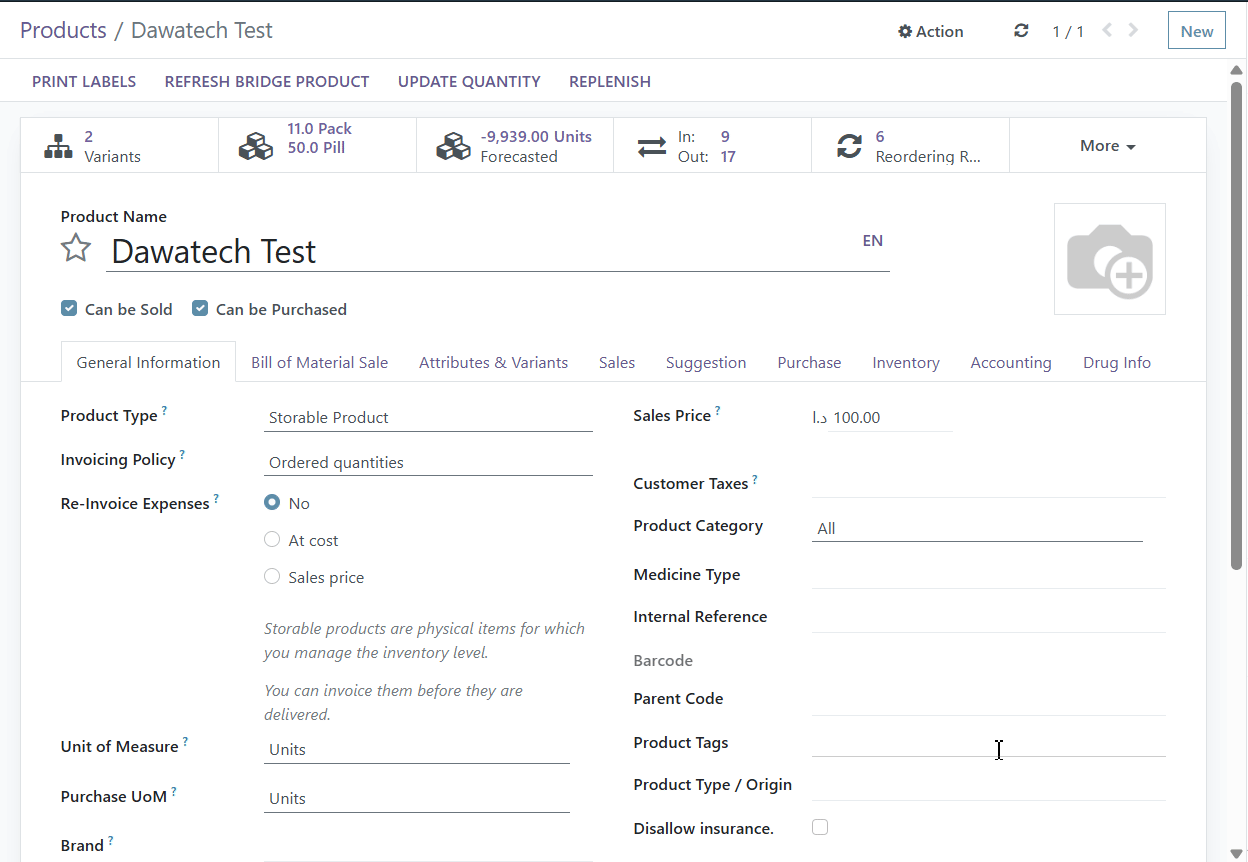Viewport: 1248px width, 862px height.
Task: Click the Variants hierarchy icon
Action: 59,146
